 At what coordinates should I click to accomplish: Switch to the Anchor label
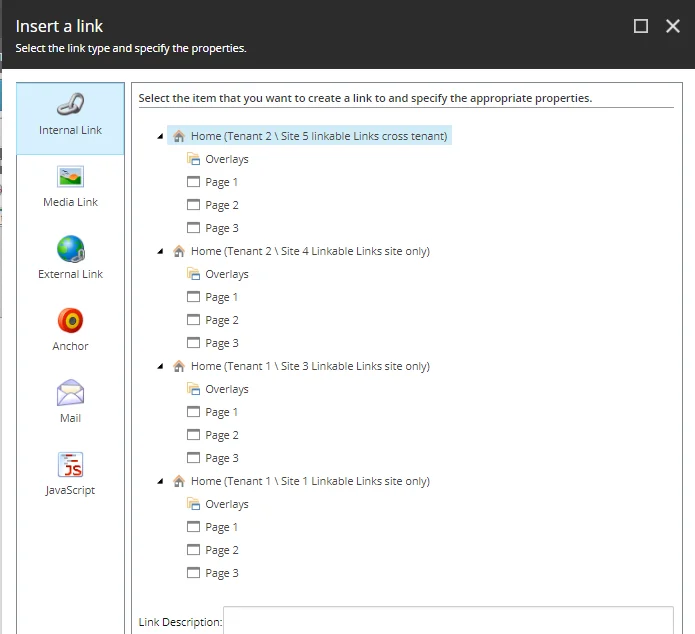70,346
